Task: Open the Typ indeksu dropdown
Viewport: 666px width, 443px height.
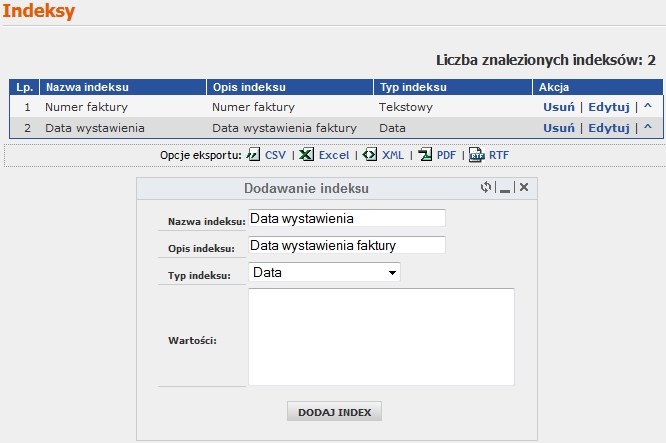Action: tap(324, 272)
